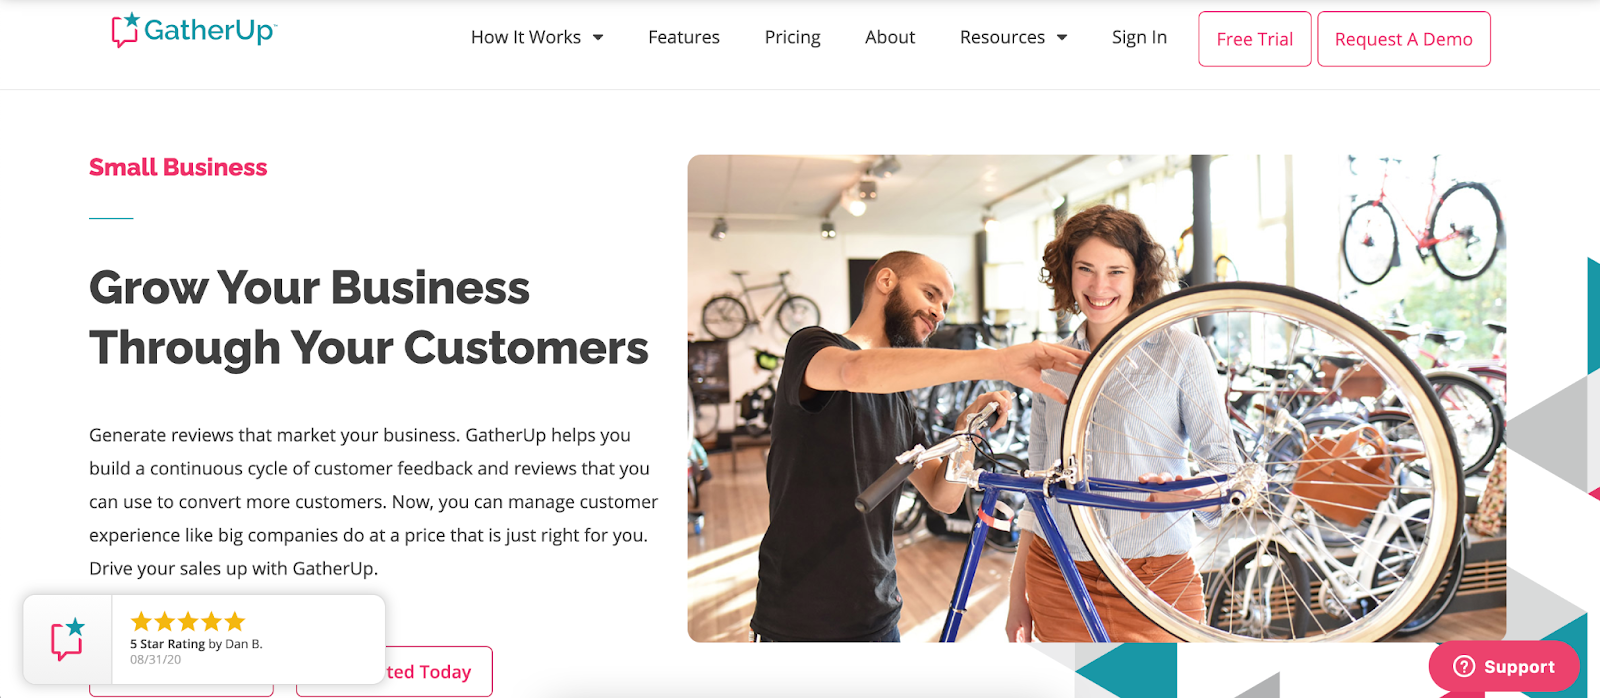Click the GatherUp wordmark text

point(210,31)
